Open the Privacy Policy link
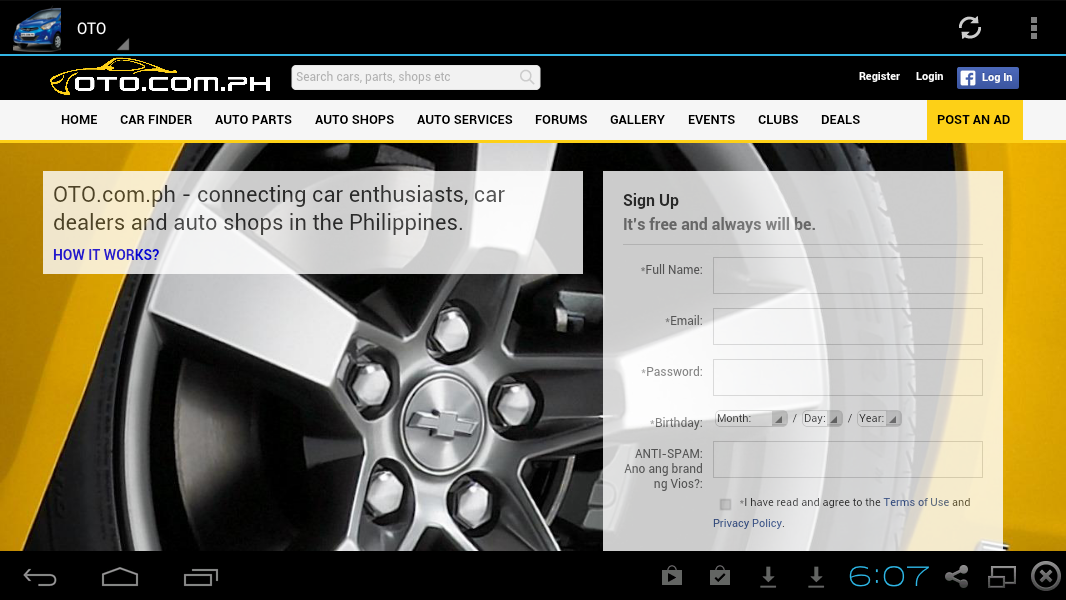 point(747,523)
